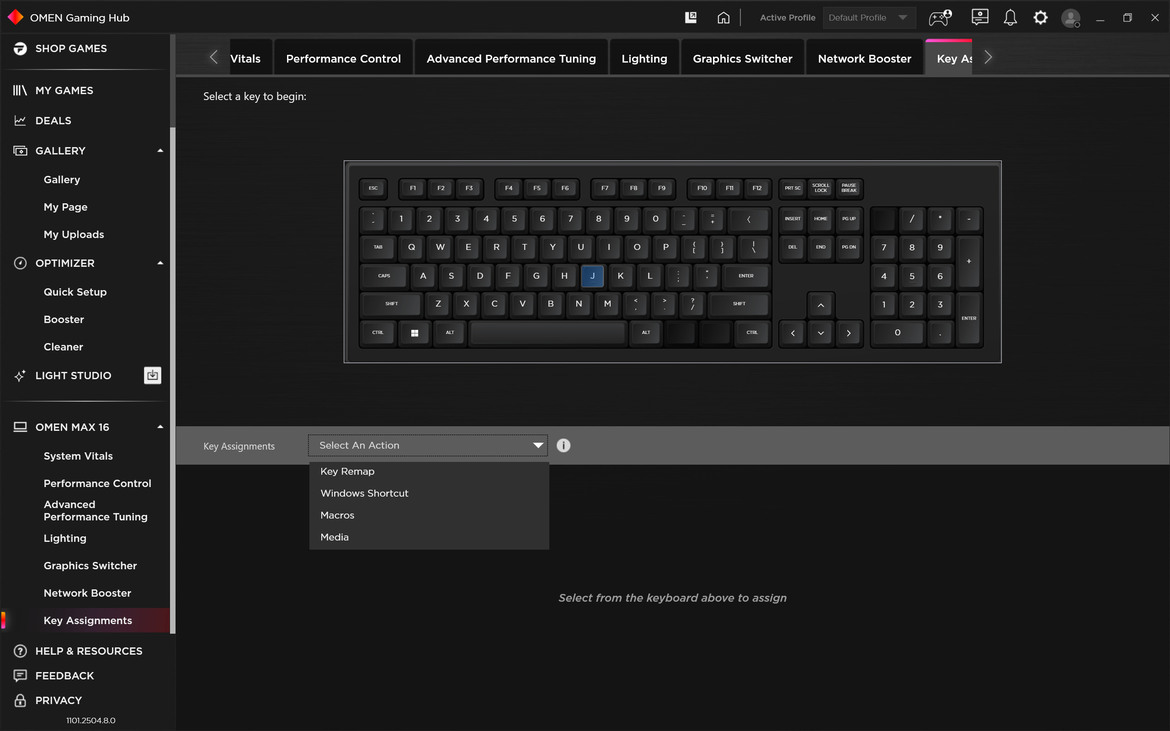Switch to the Lighting tab
This screenshot has height=731, width=1170.
coord(644,58)
